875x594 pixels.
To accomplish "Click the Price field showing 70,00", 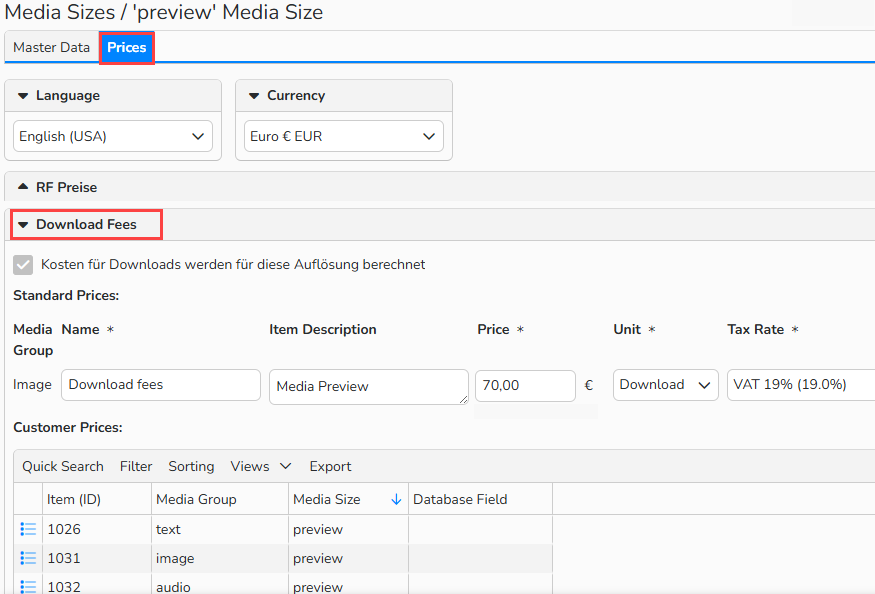I will [x=525, y=385].
